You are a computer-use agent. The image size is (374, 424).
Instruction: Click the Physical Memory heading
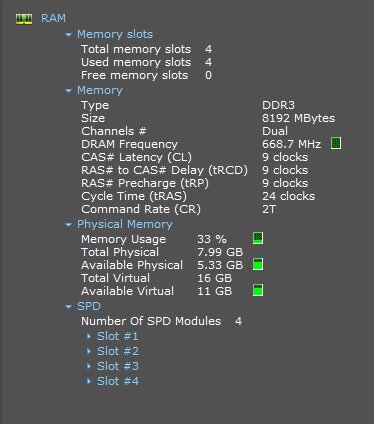(125, 224)
